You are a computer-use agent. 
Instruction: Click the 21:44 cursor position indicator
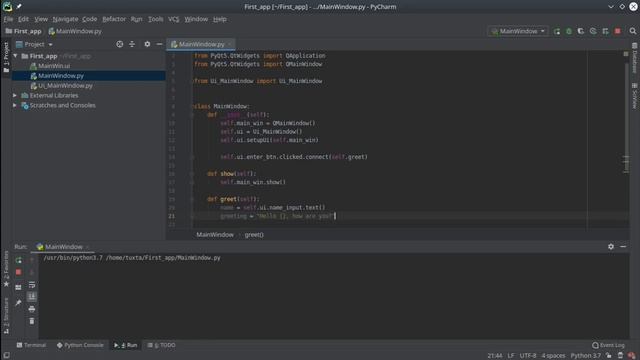coord(495,356)
